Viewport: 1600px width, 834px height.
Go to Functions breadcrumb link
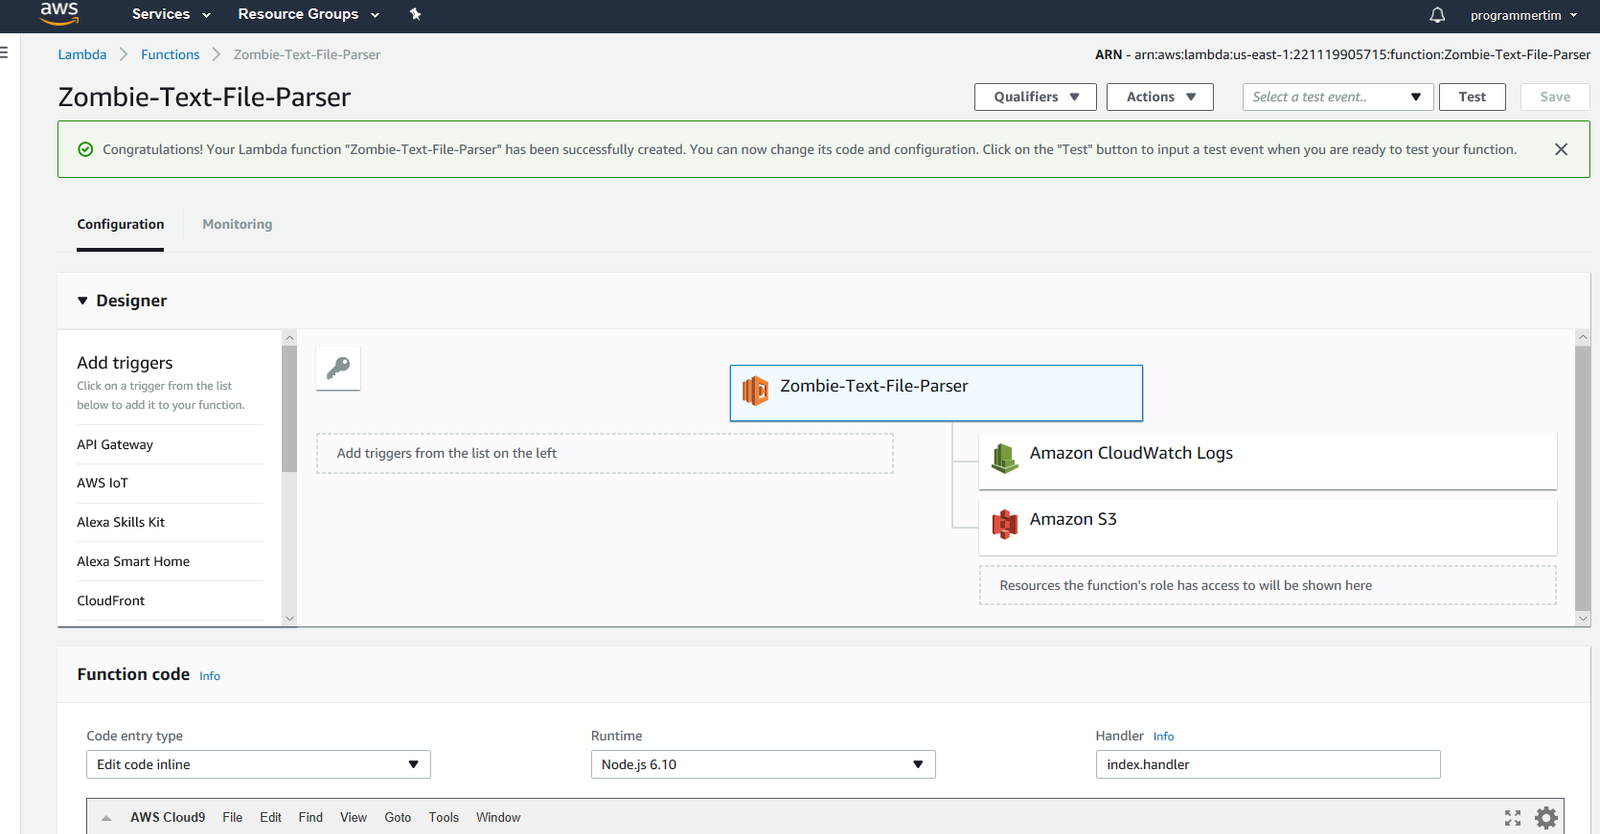[x=170, y=55]
